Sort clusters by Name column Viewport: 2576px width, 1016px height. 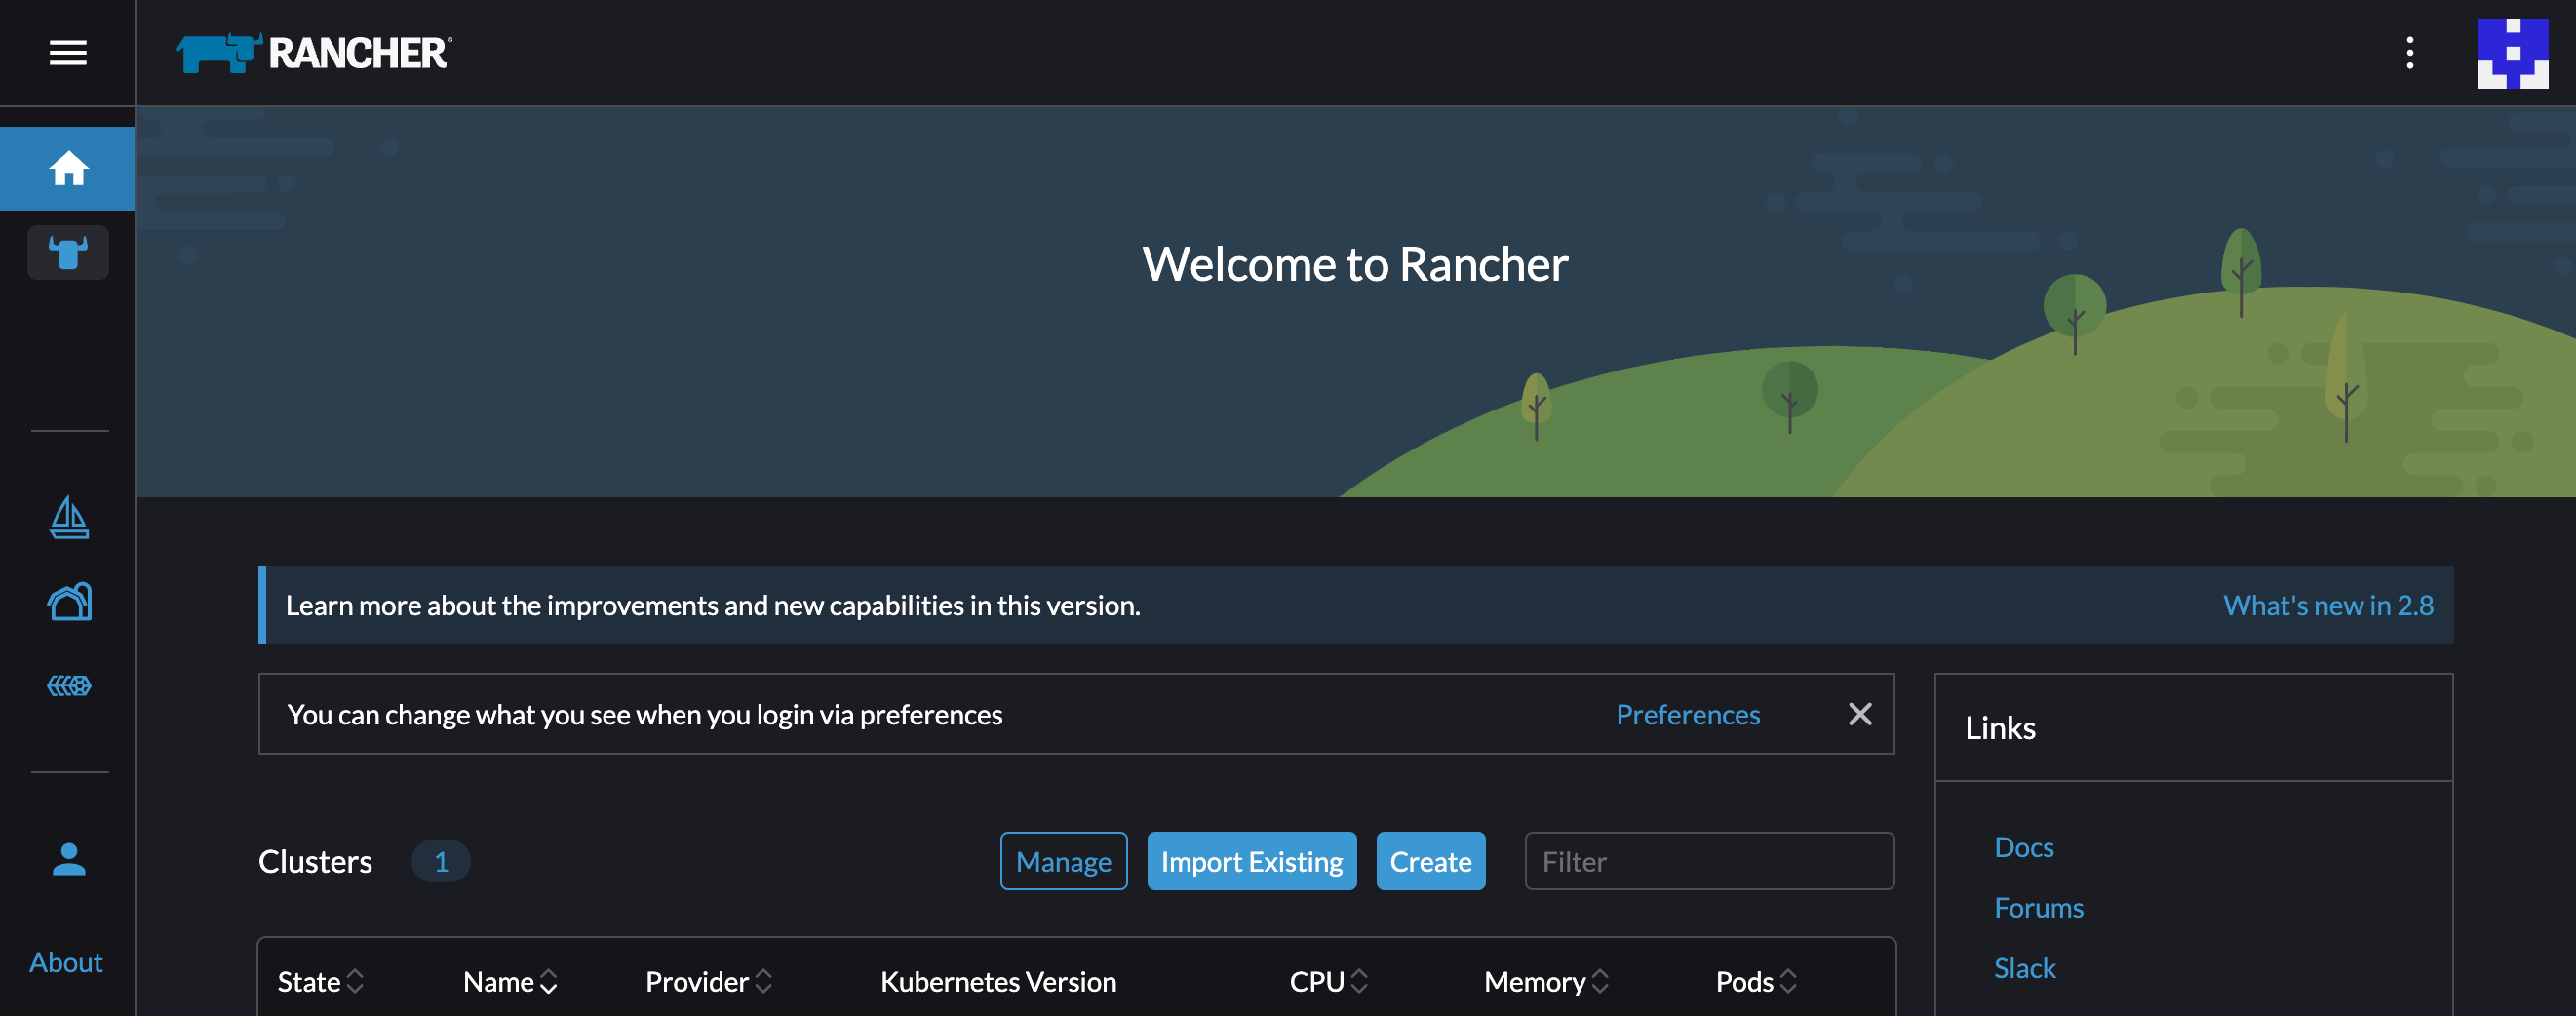pyautogui.click(x=510, y=981)
